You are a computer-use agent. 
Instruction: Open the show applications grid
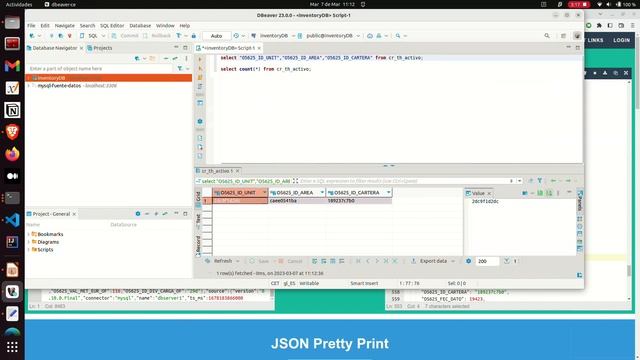(x=12, y=347)
